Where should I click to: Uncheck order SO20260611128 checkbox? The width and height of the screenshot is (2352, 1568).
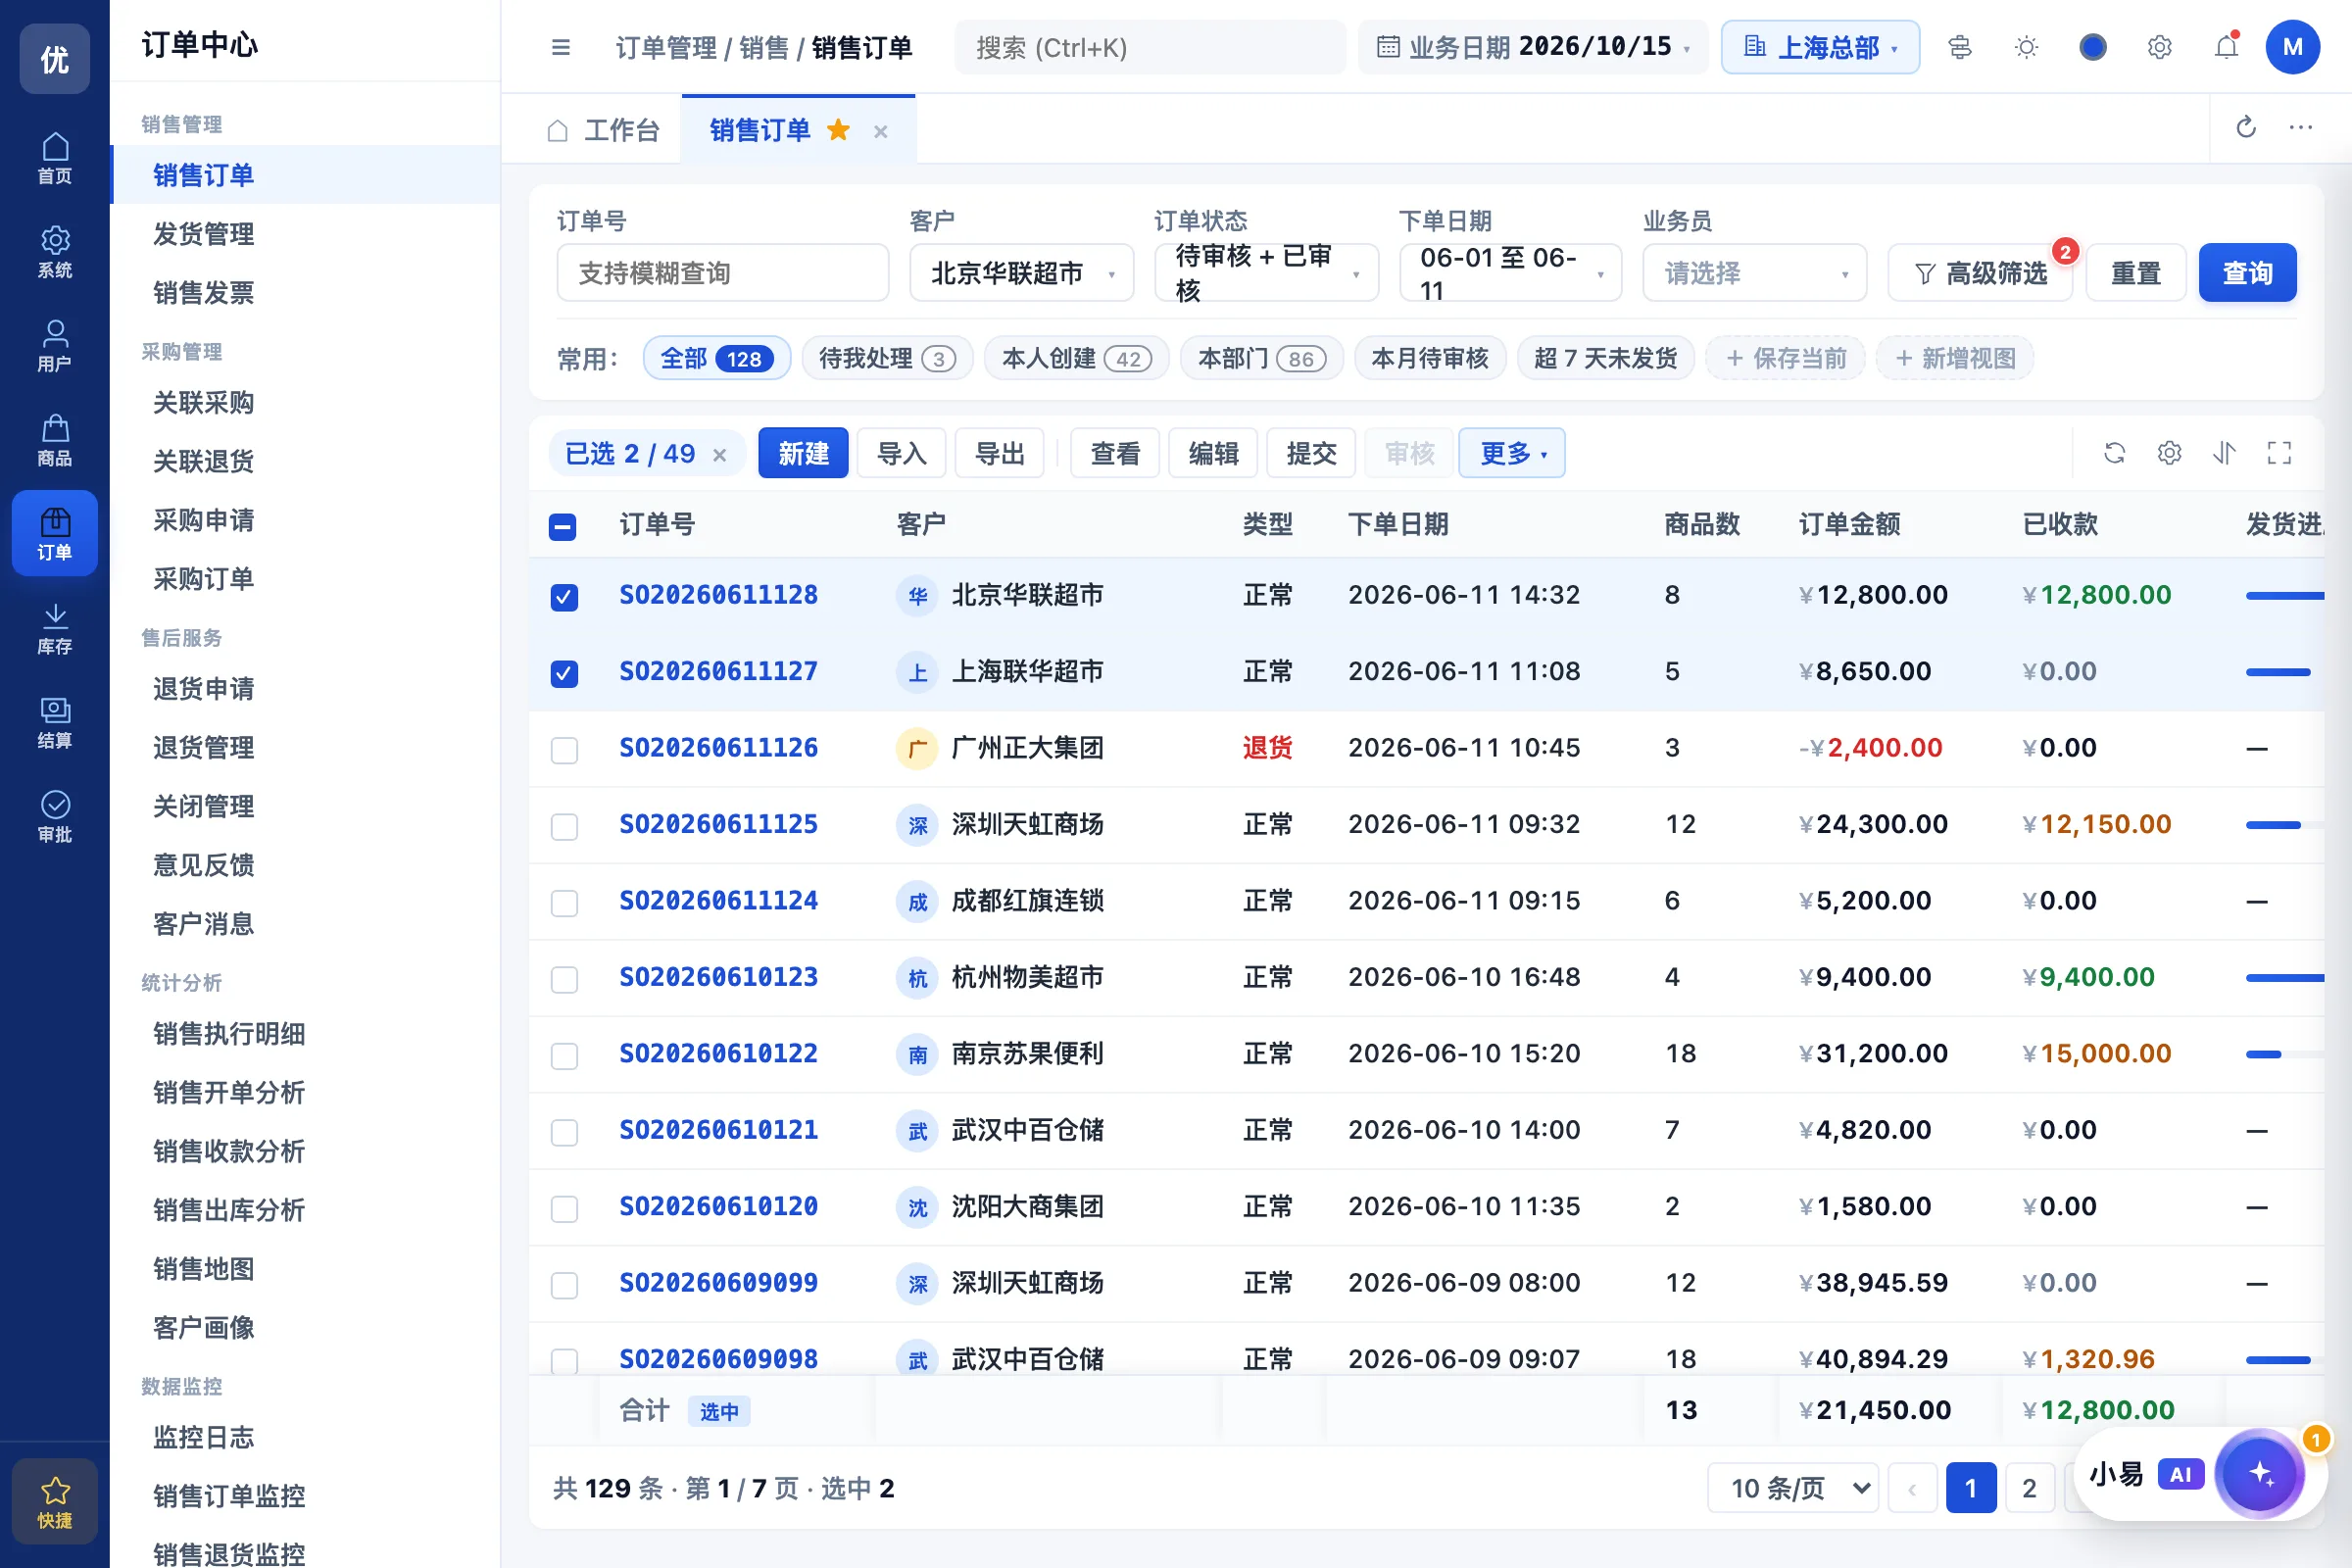pyautogui.click(x=564, y=597)
